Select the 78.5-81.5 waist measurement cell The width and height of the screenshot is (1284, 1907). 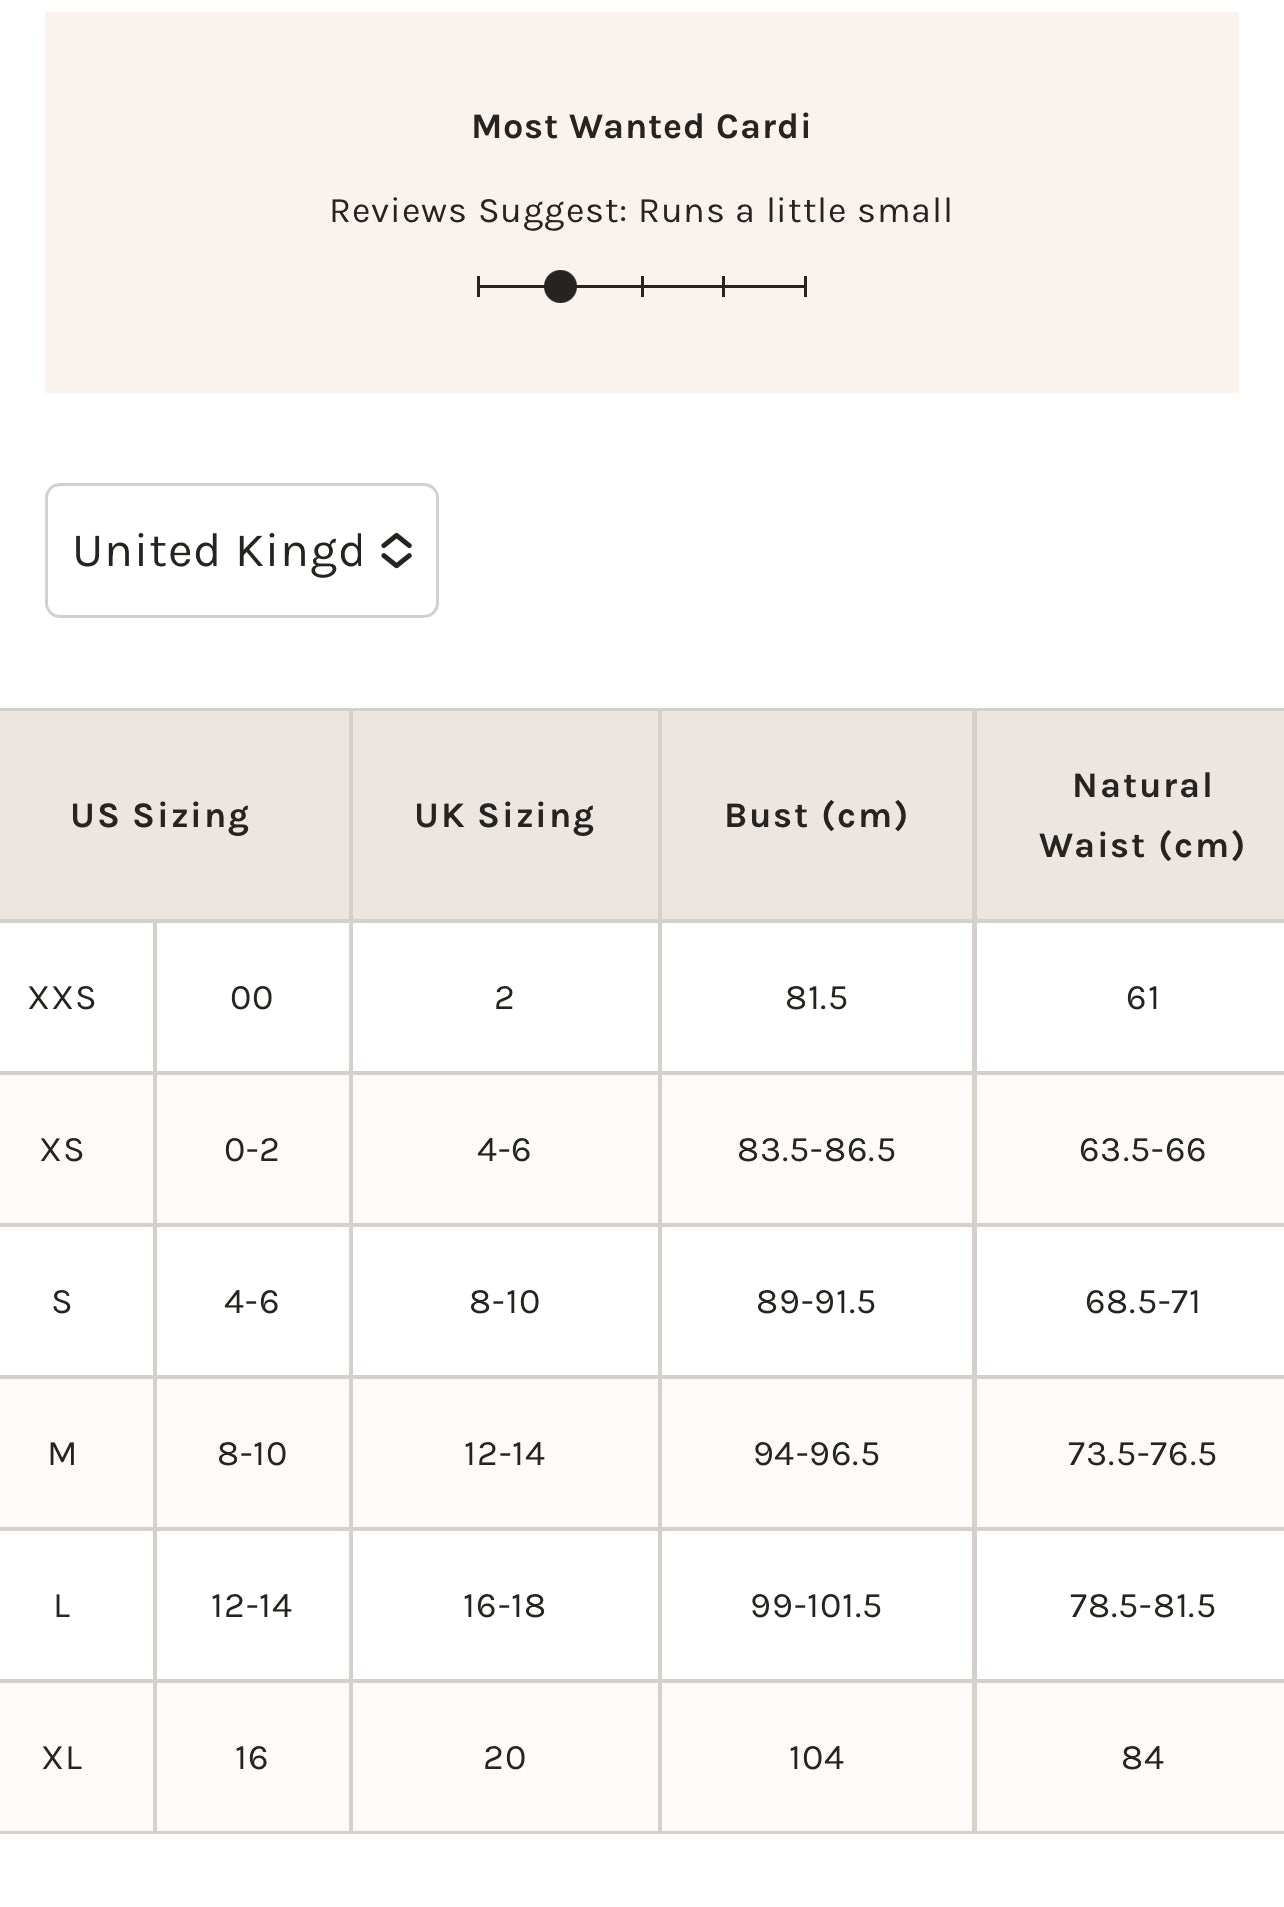pyautogui.click(x=1142, y=1606)
